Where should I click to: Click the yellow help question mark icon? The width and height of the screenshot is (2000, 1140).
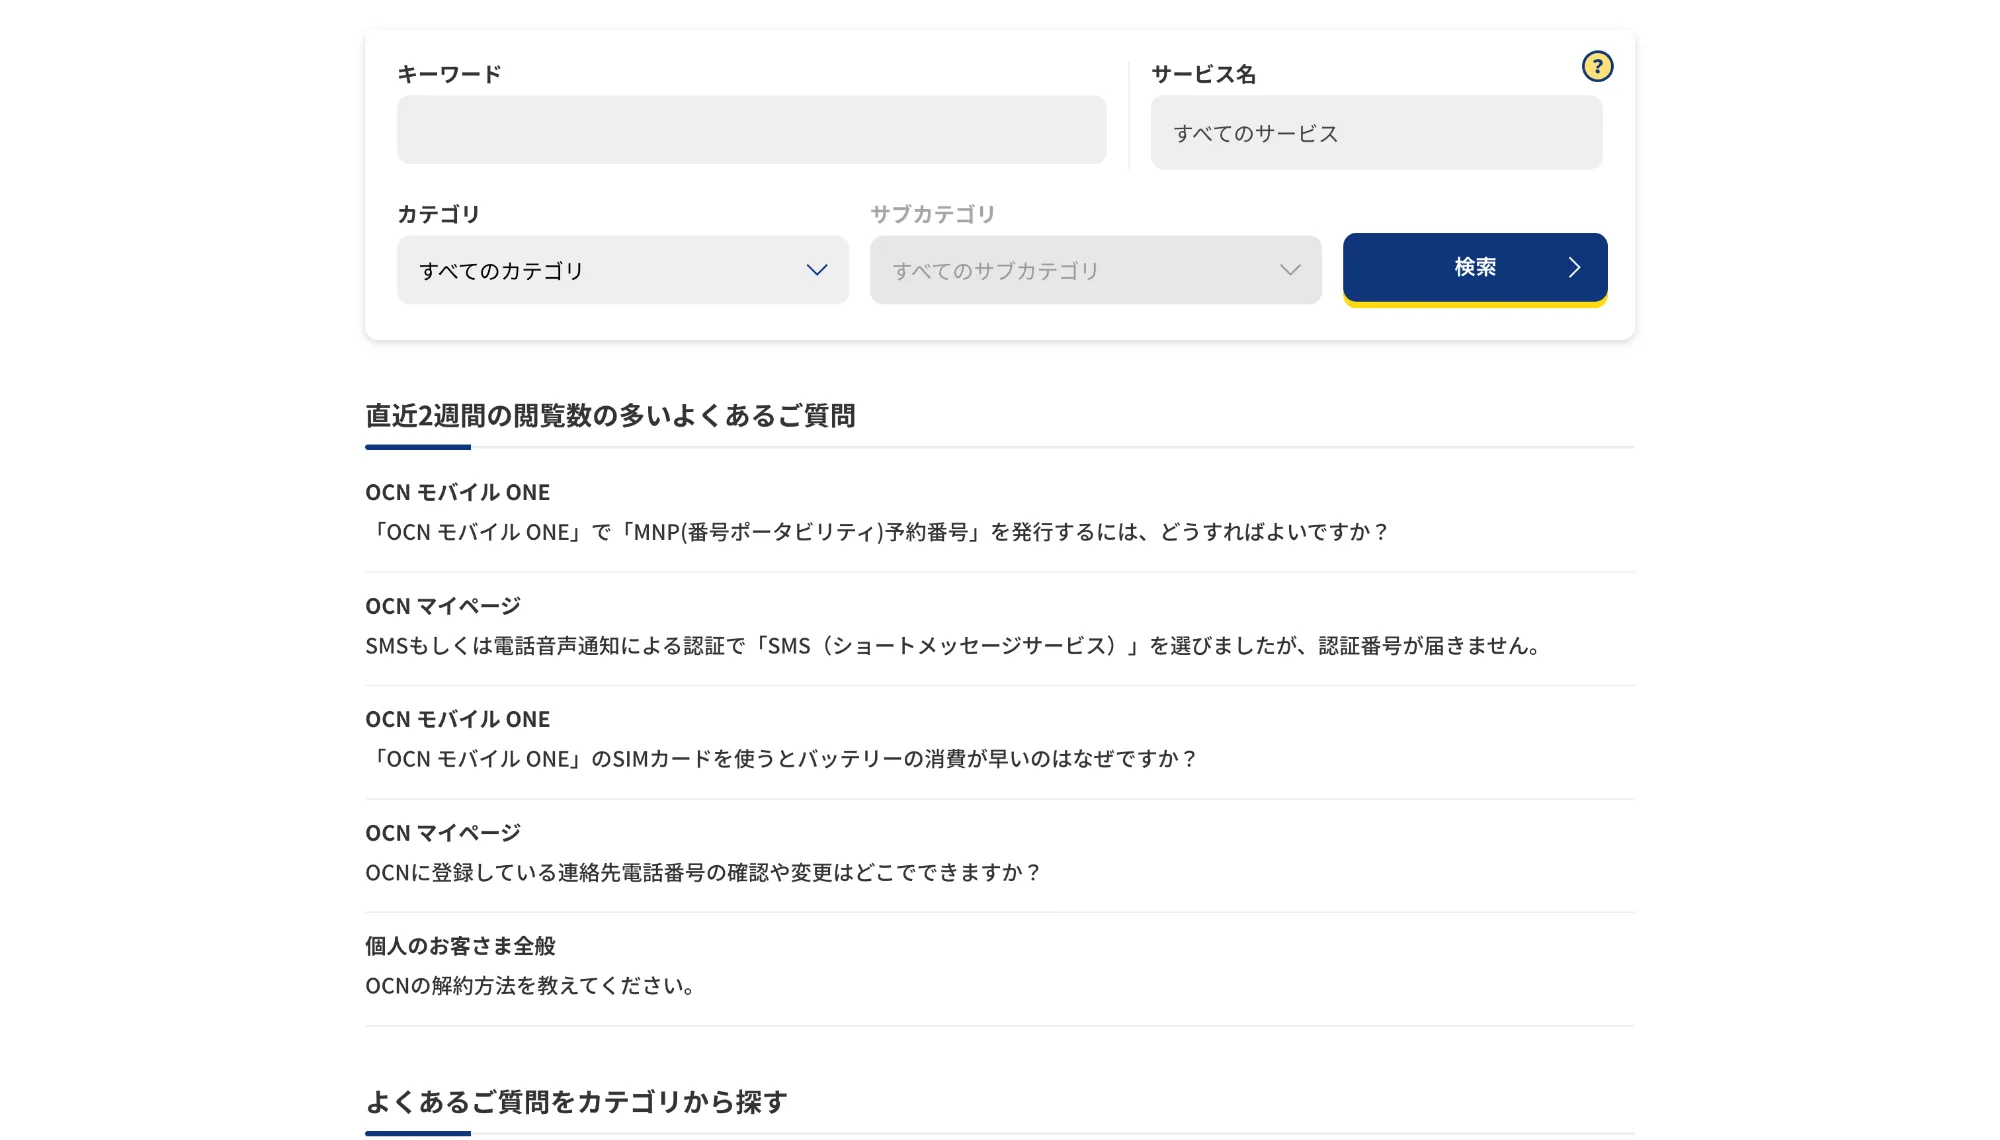[x=1597, y=67]
